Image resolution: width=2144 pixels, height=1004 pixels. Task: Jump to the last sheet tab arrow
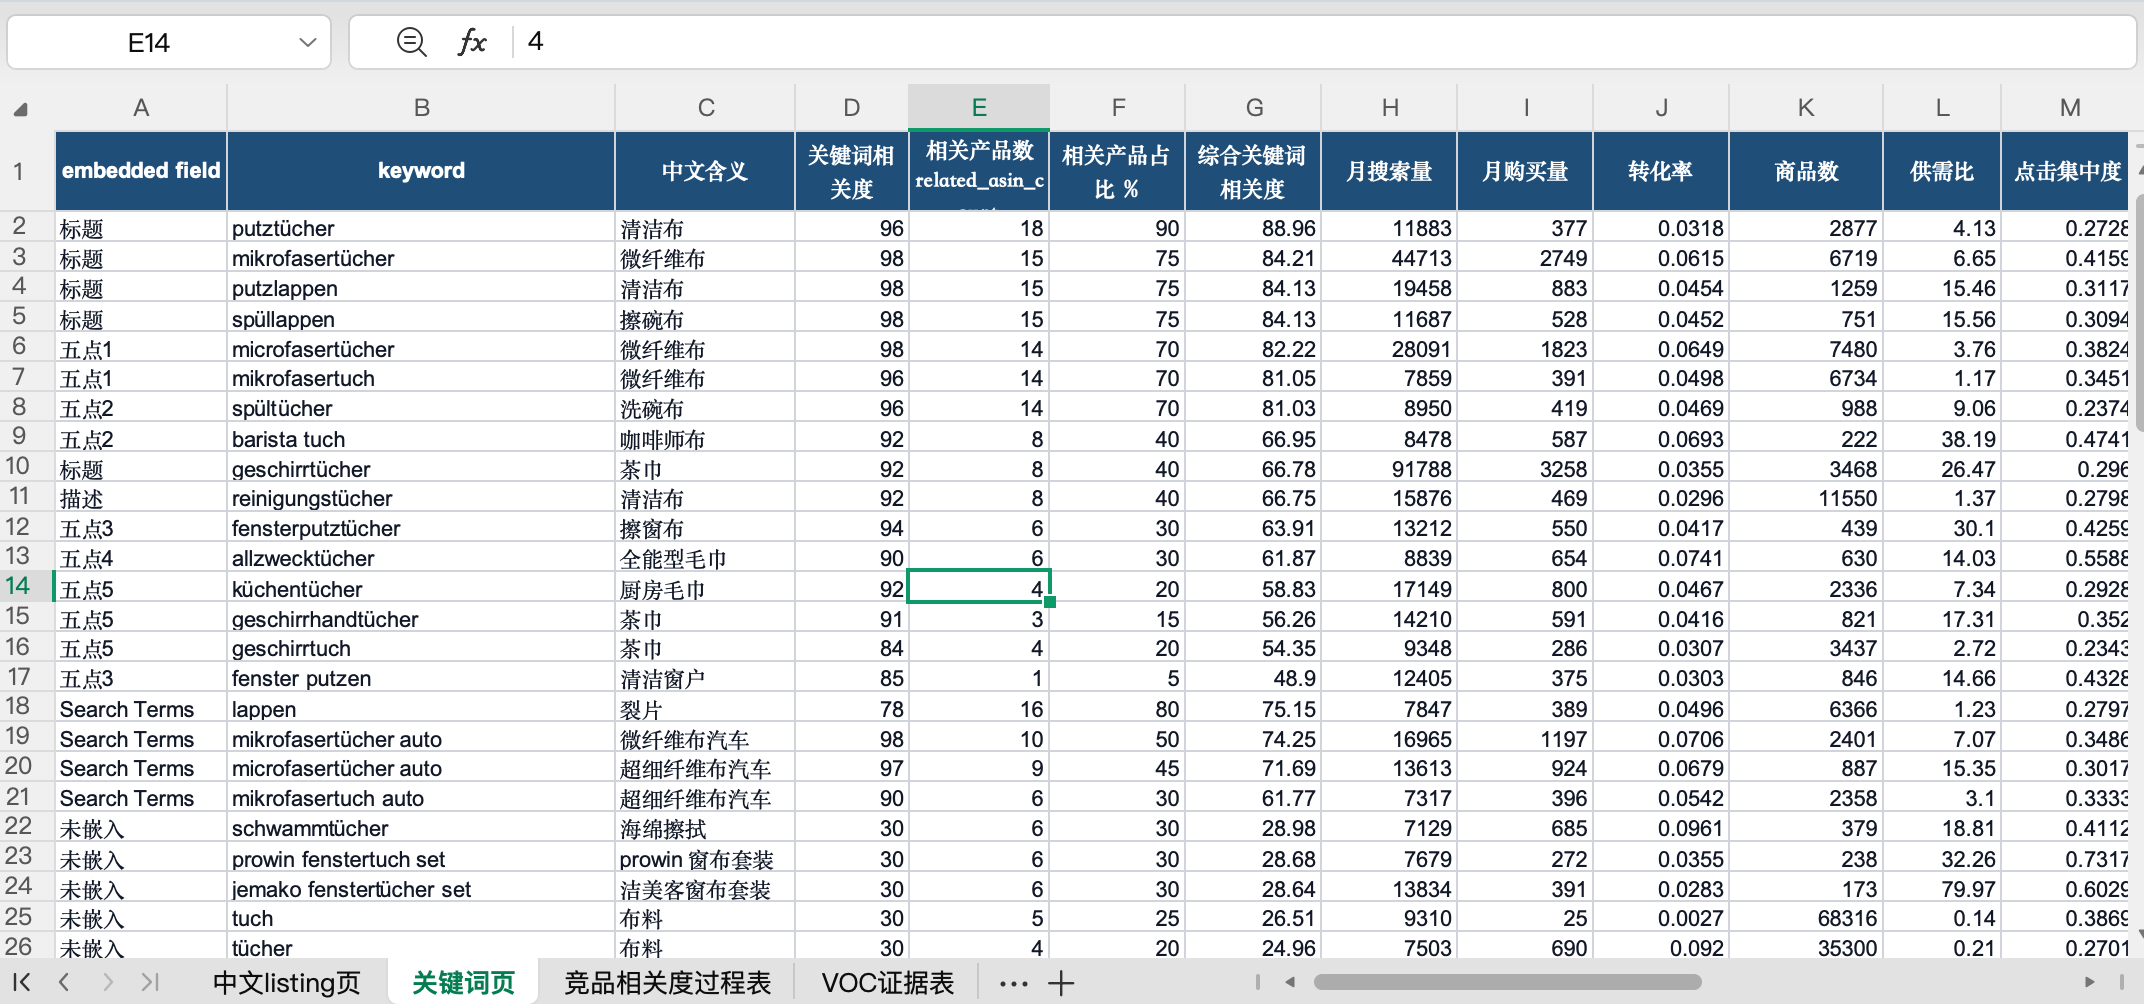[150, 982]
